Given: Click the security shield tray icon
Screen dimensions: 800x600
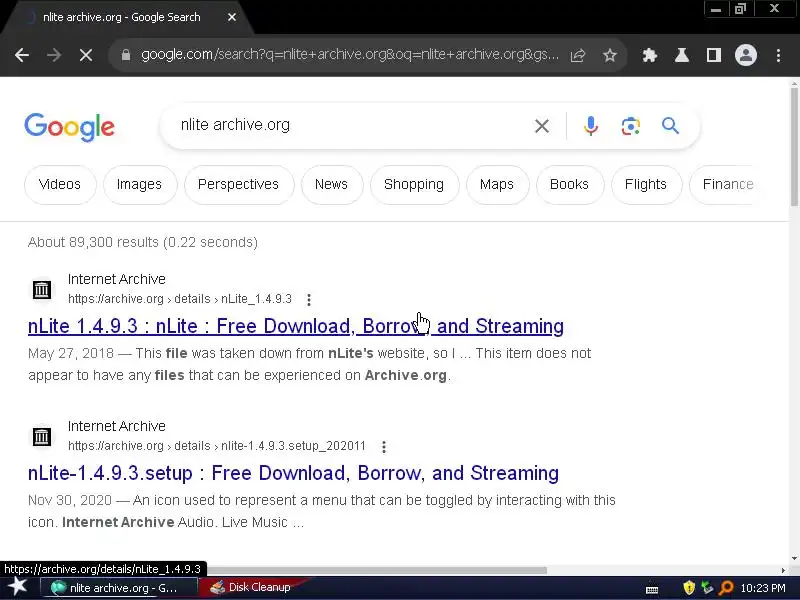Looking at the screenshot, I should (x=689, y=588).
